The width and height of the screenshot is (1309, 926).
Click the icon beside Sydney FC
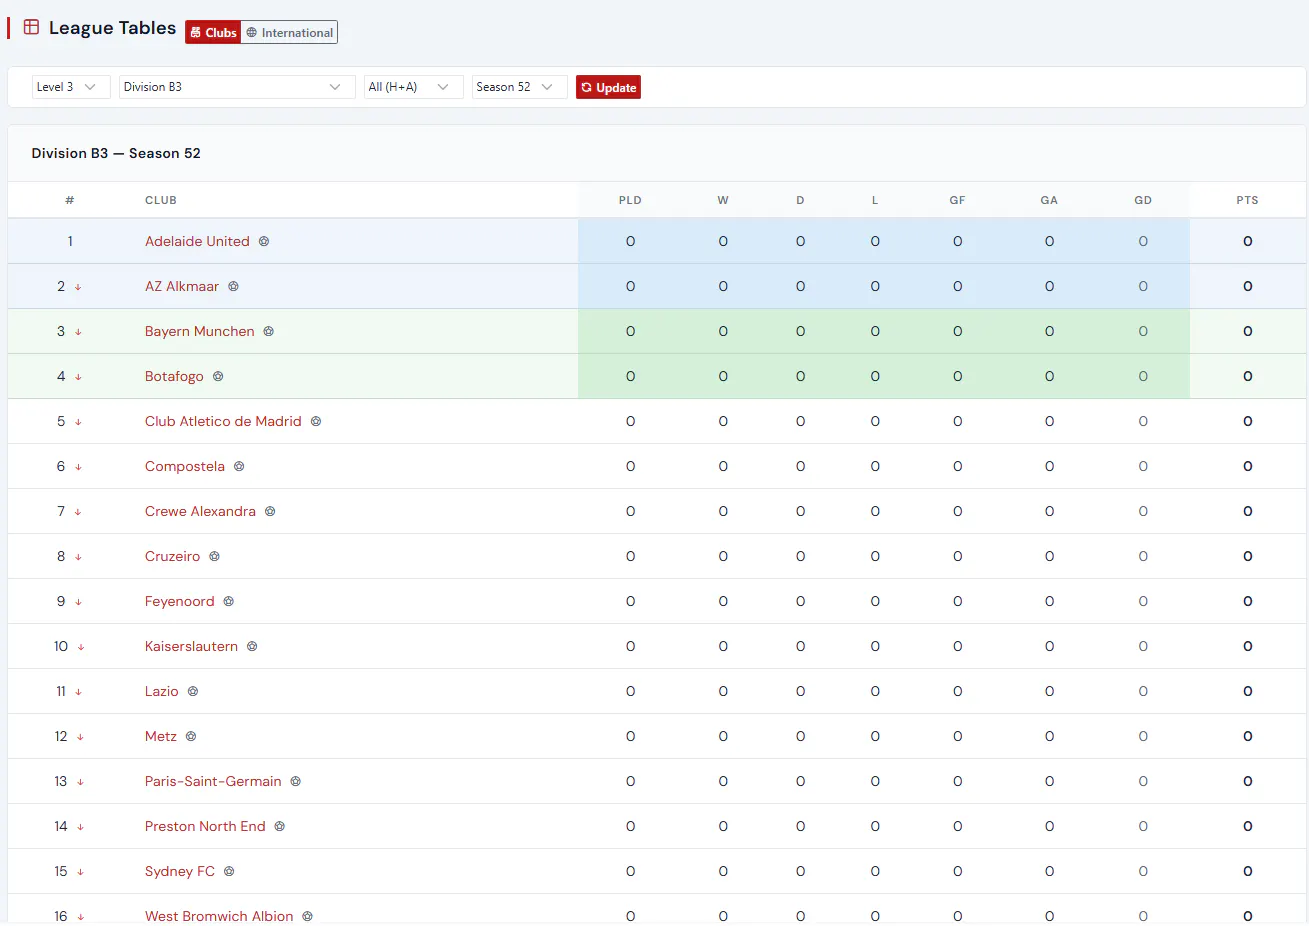[229, 871]
